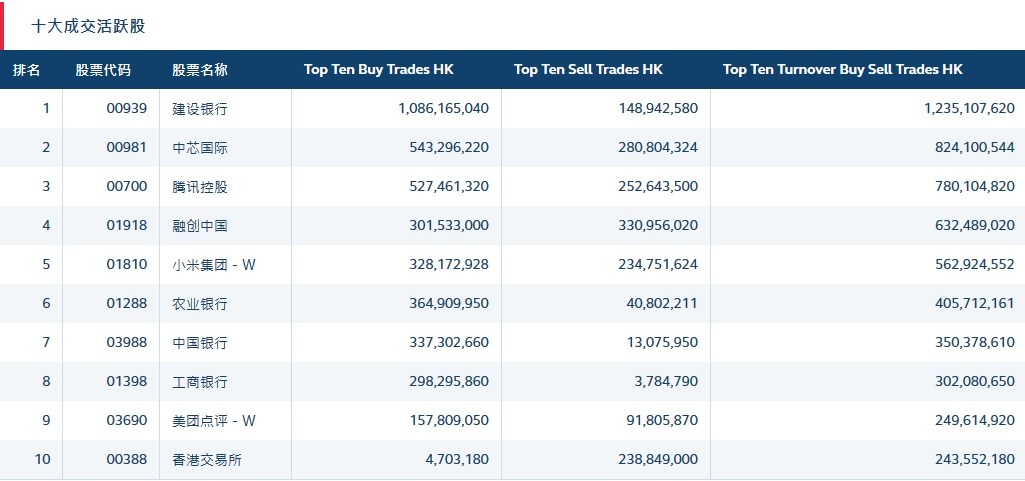Viewport: 1025px width, 481px height.
Task: Sort by Top Ten Sell Trades HK
Action: (x=588, y=70)
